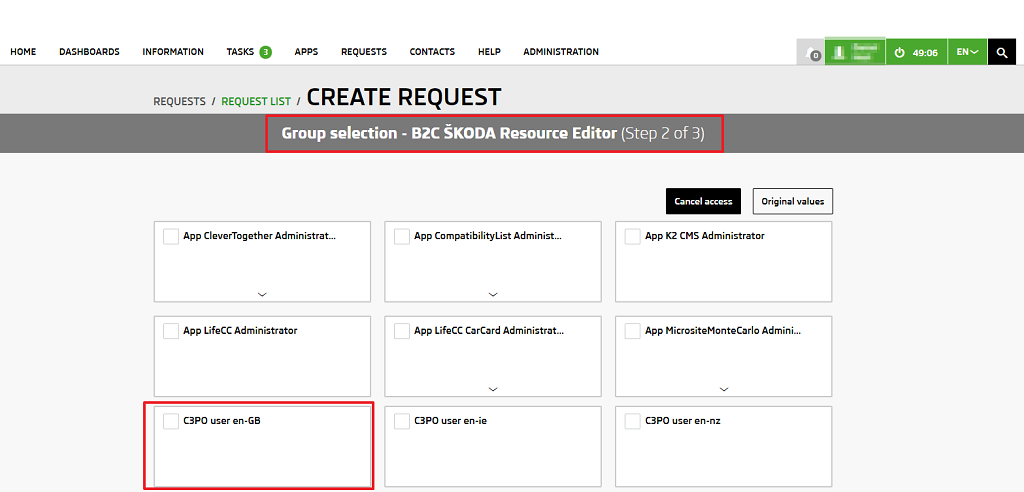Click the App LifeCC Administrator label
Image resolution: width=1024 pixels, height=492 pixels.
click(240, 331)
